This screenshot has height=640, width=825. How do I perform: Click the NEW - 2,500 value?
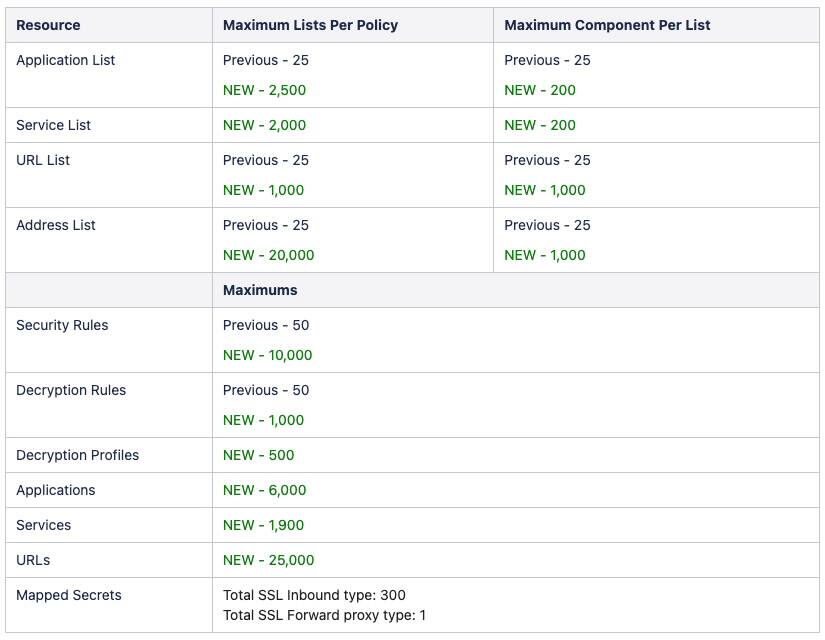click(x=264, y=90)
